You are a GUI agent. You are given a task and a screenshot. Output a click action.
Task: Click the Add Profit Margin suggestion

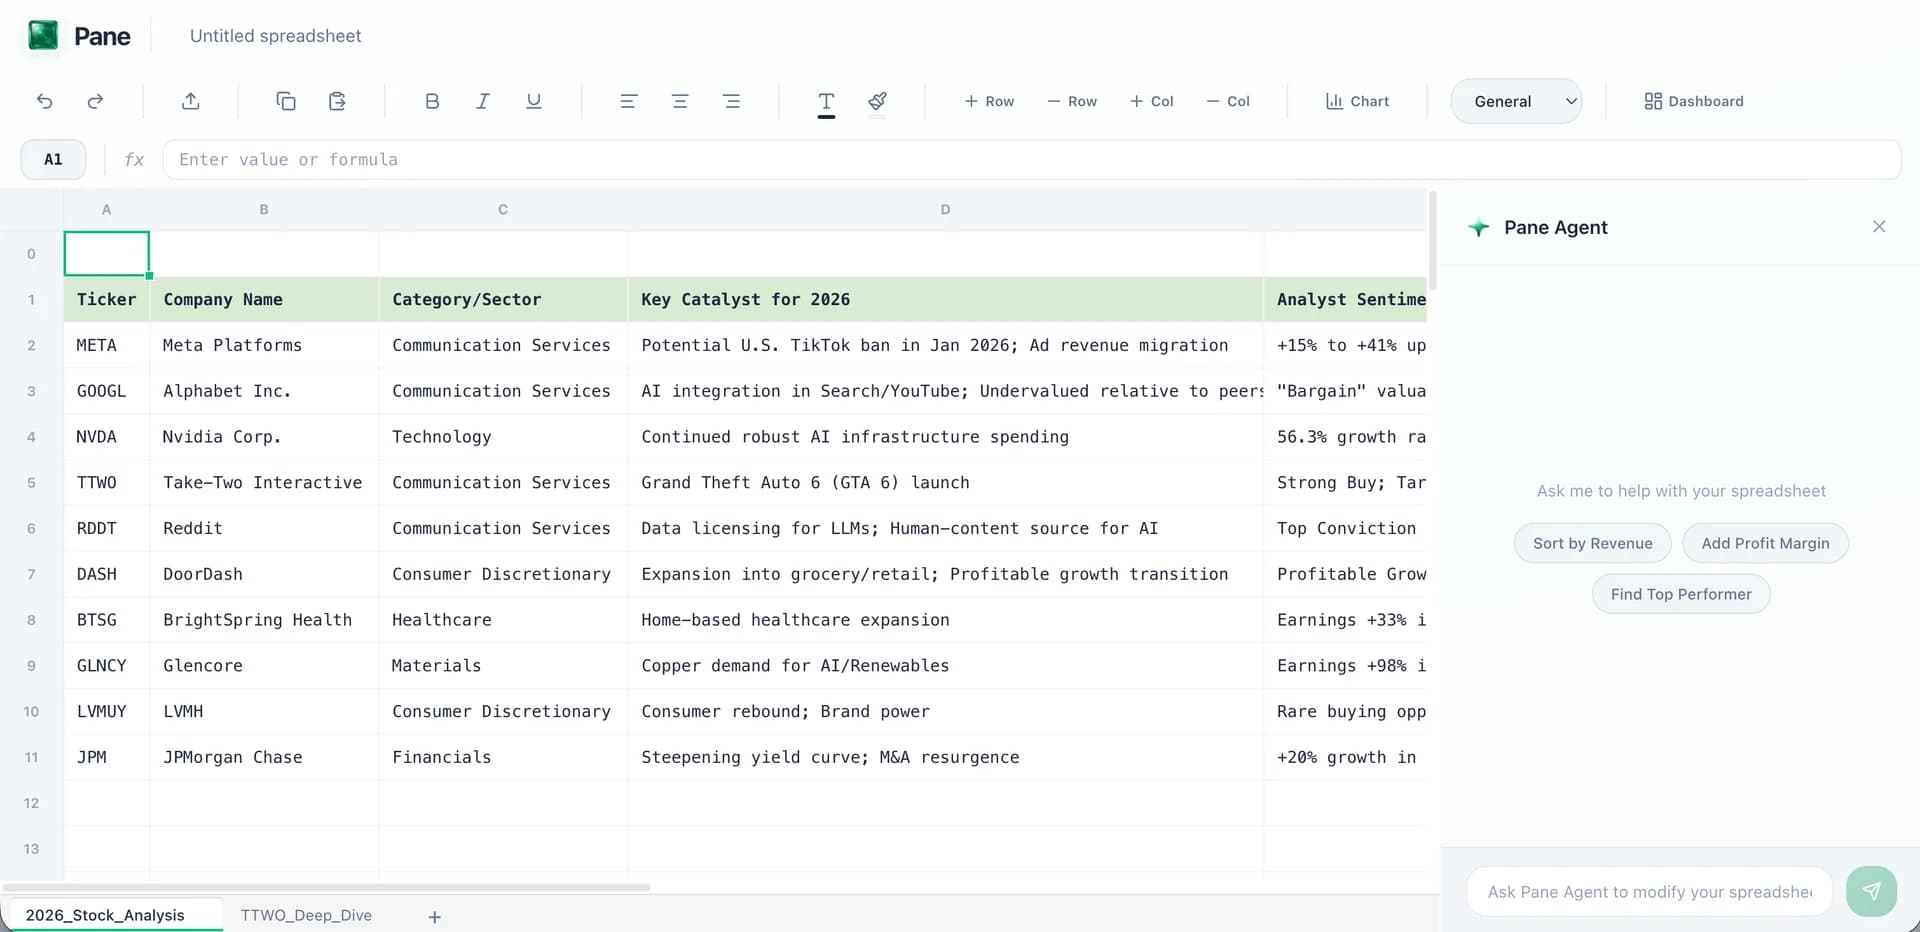[x=1765, y=542]
